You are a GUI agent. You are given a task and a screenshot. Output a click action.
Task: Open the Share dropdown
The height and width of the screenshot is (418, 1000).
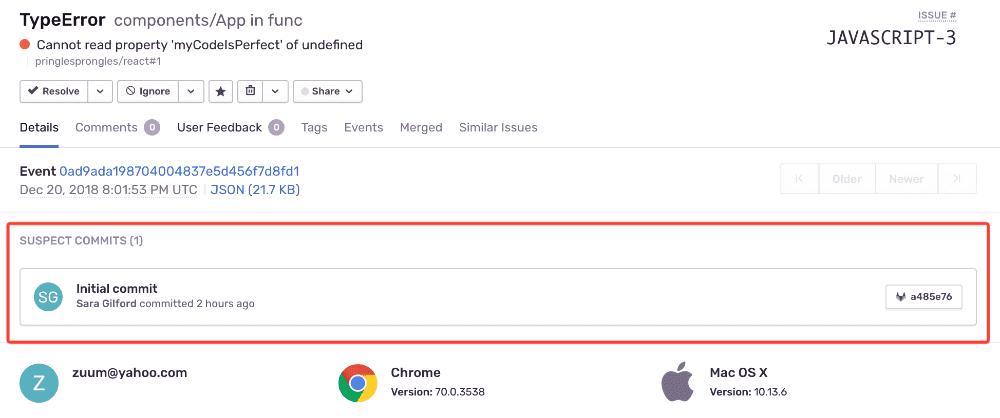click(328, 91)
